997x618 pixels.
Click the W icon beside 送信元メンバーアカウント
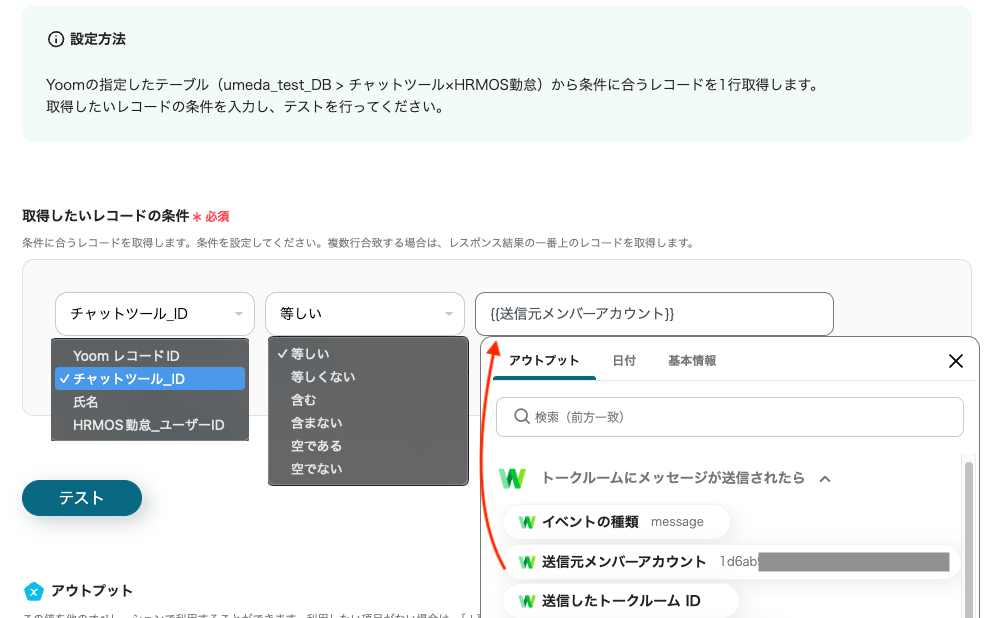coord(527,562)
